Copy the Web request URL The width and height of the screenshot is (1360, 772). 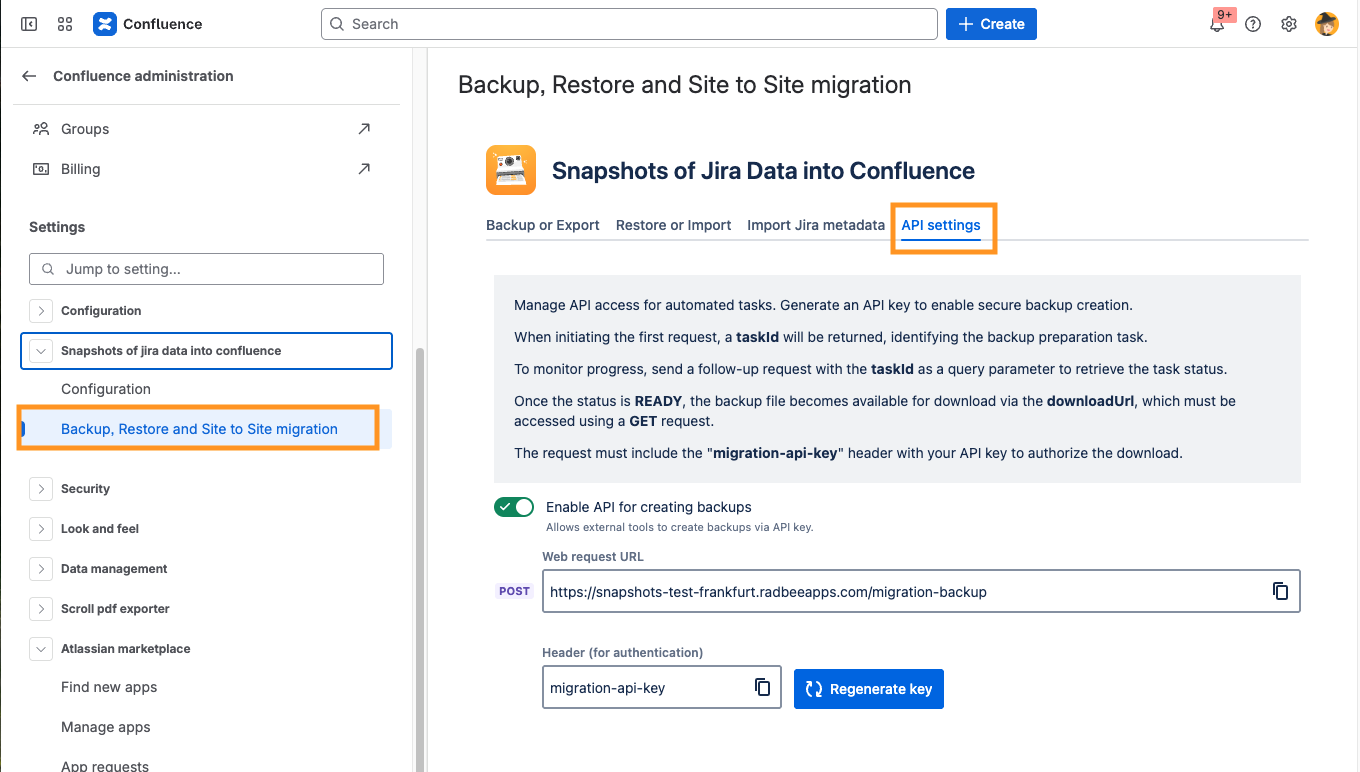coord(1280,591)
